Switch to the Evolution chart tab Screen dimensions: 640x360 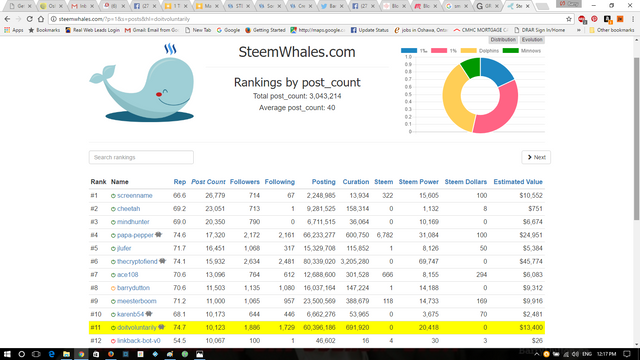coord(532,40)
